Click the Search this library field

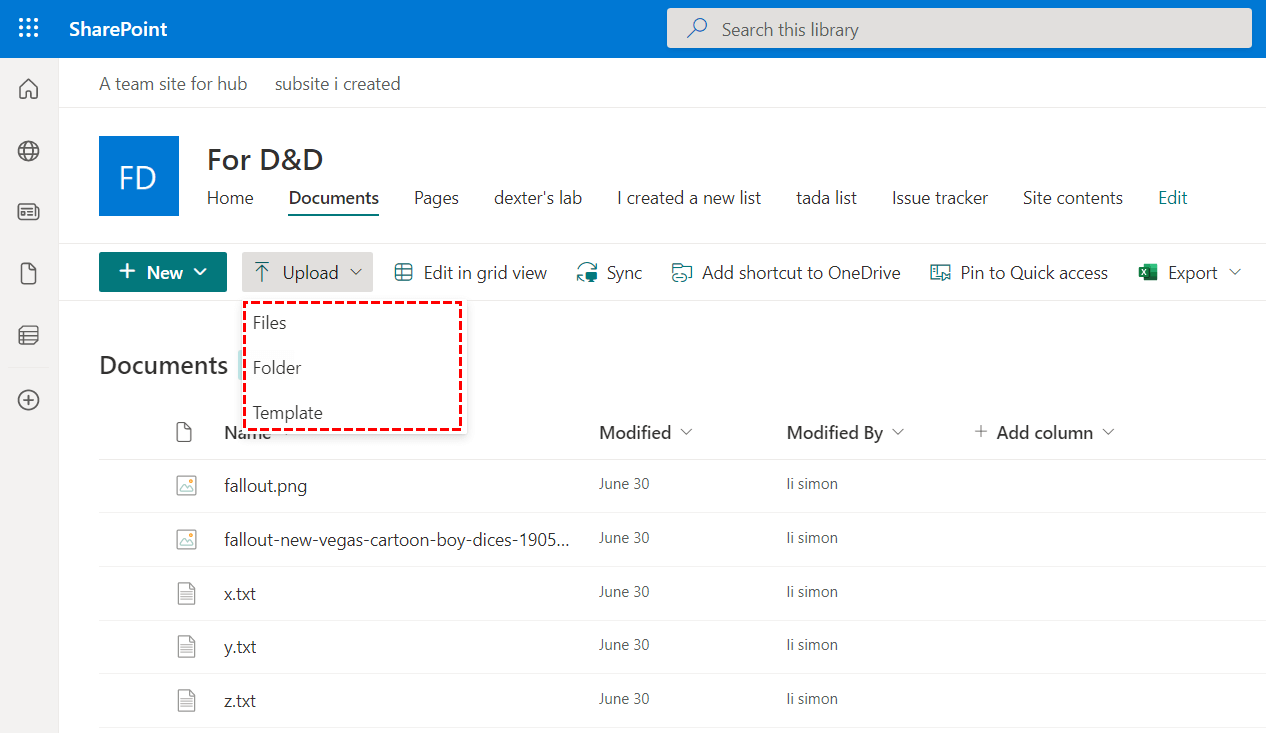tap(959, 28)
